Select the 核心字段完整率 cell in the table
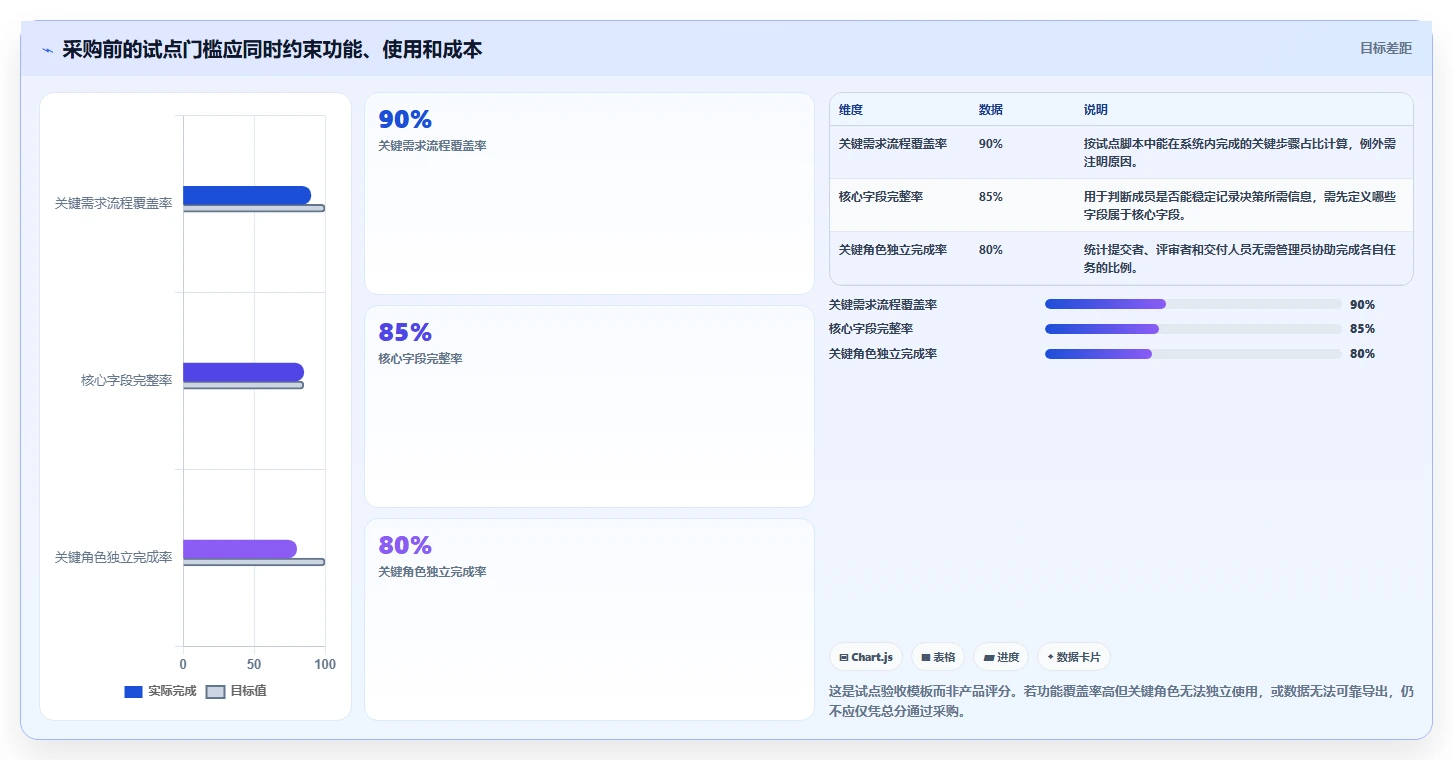The height and width of the screenshot is (760, 1453). (x=881, y=197)
